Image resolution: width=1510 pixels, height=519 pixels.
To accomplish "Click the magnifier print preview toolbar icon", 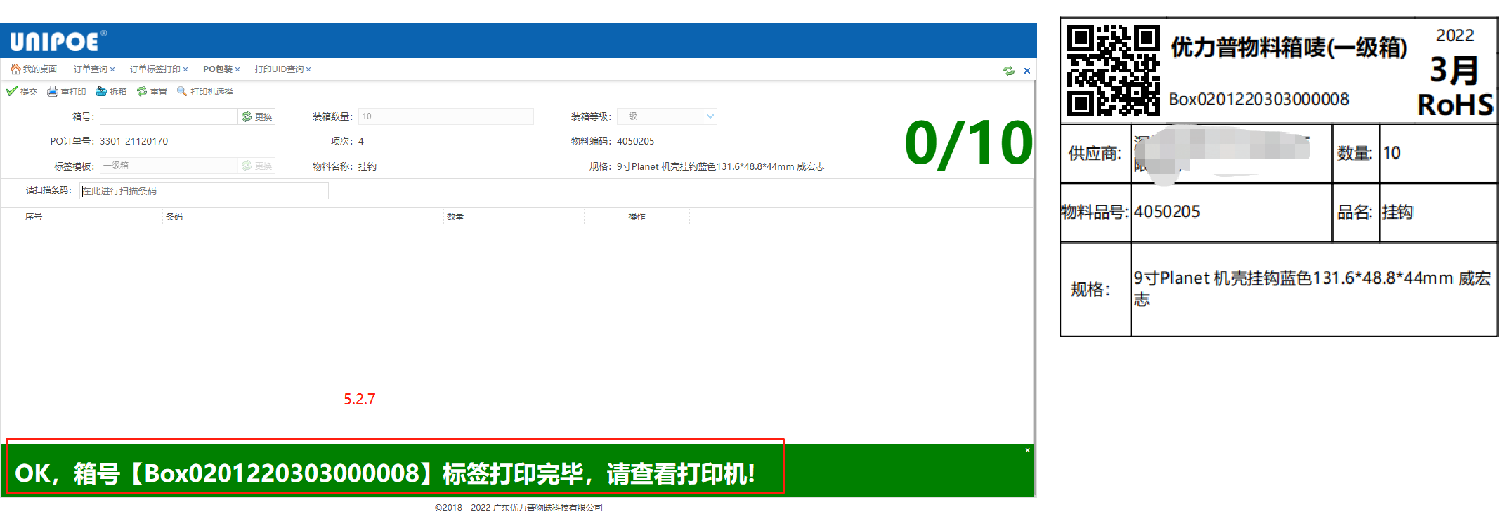I will [x=182, y=91].
